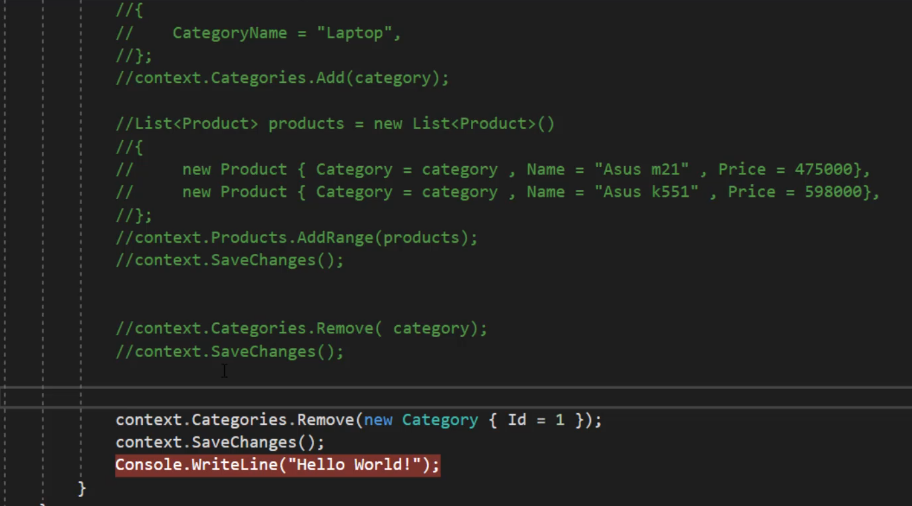Click the Price value 598000

tap(833, 192)
